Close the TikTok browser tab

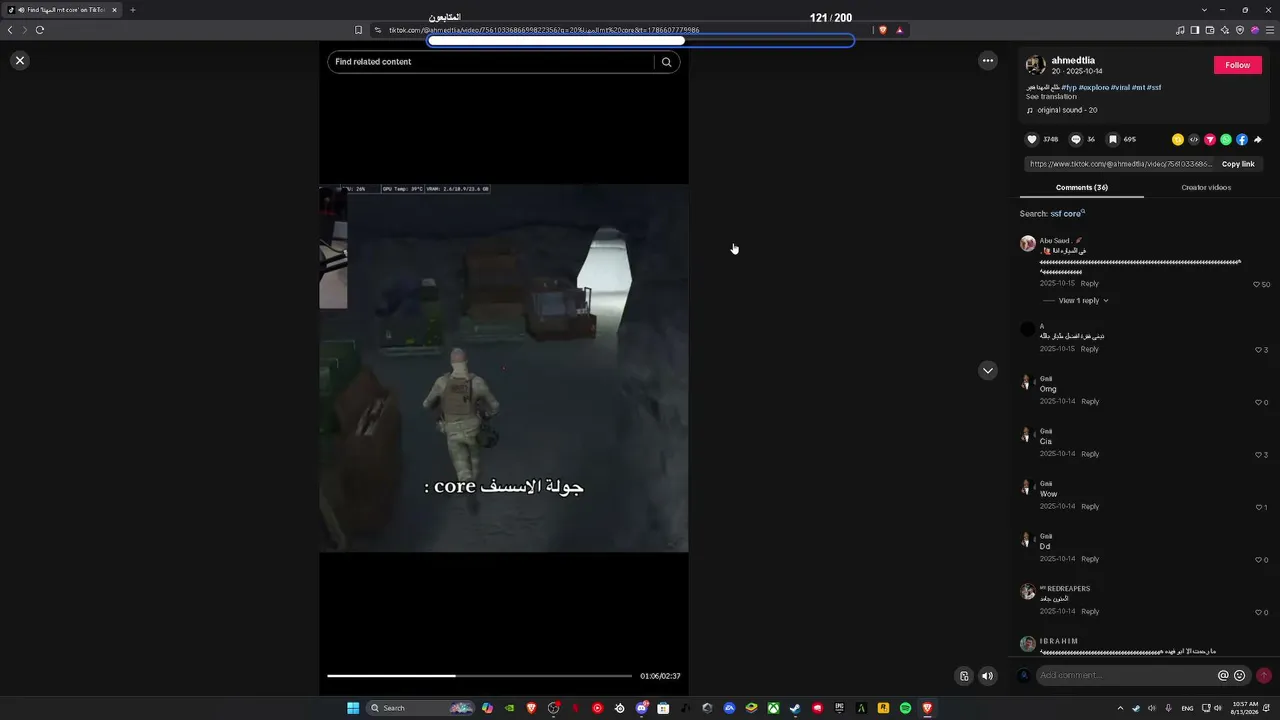point(114,10)
